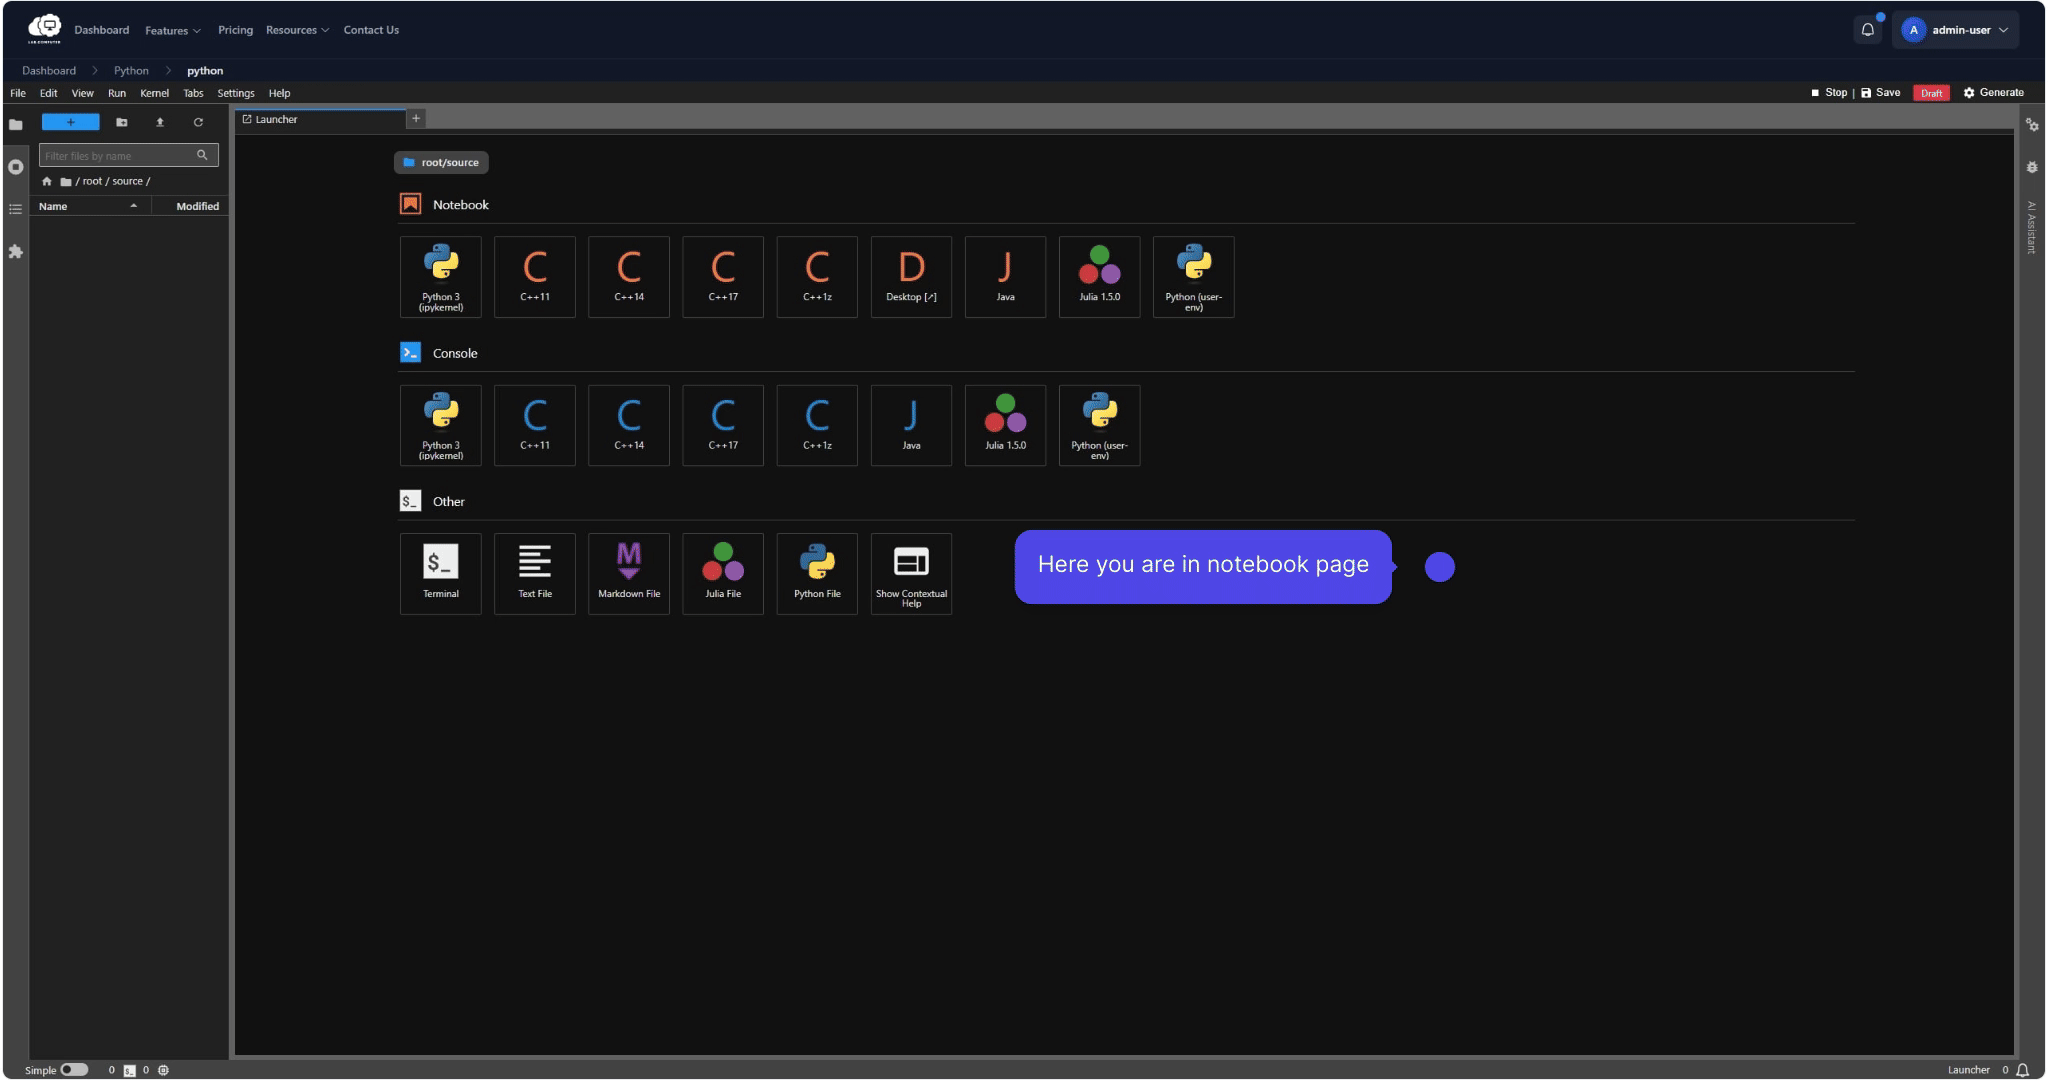Create a Java notebook
This screenshot has width=2048, height=1080.
tap(1005, 277)
